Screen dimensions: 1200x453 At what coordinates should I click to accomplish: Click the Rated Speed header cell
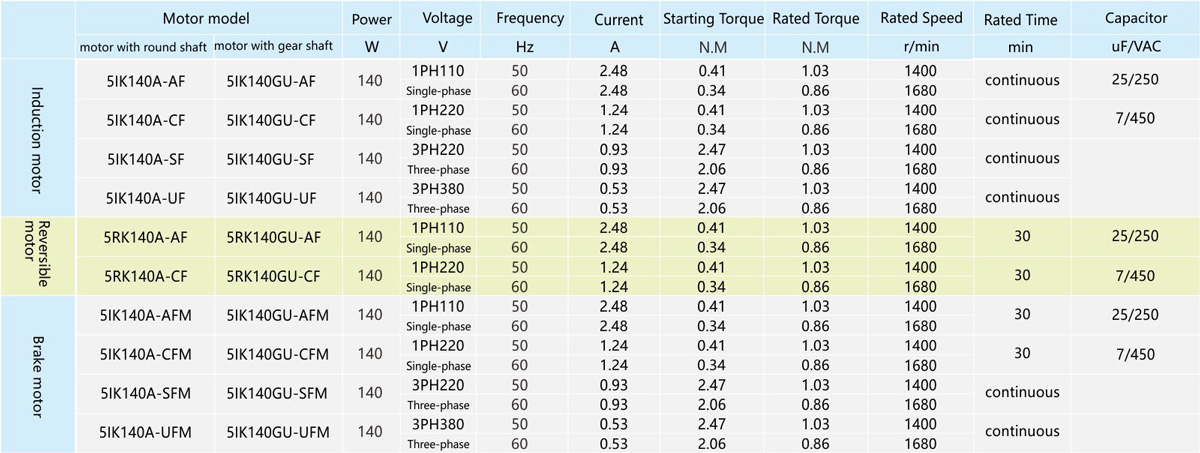pyautogui.click(x=921, y=19)
